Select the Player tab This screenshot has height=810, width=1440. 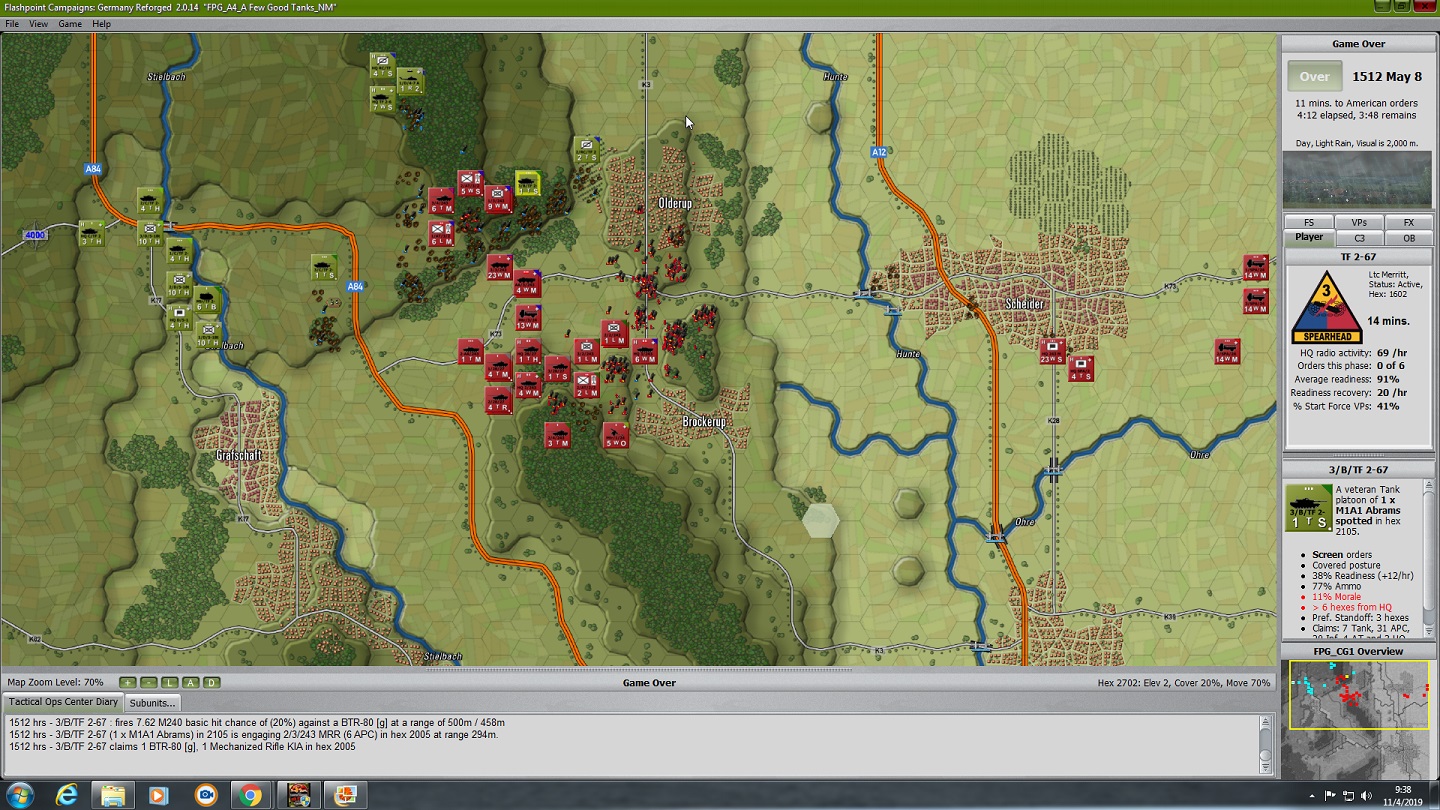tap(1309, 238)
